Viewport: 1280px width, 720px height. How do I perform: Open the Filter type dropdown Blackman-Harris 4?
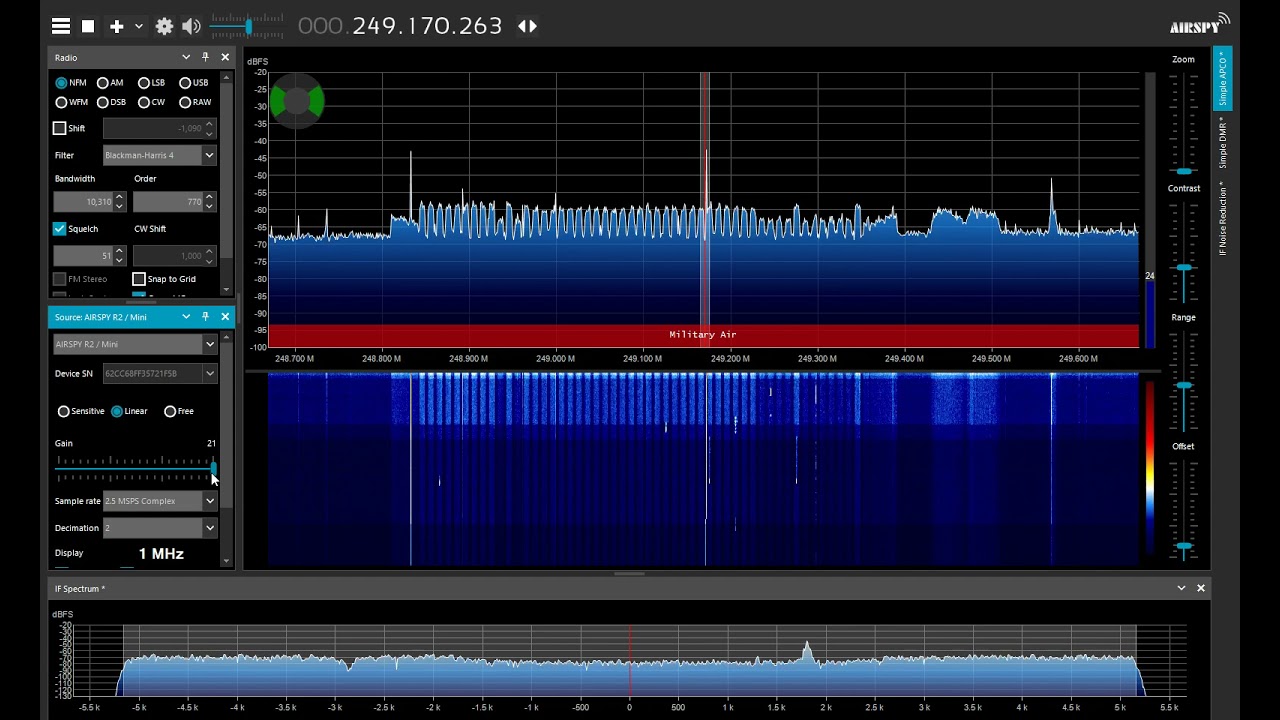tap(160, 155)
